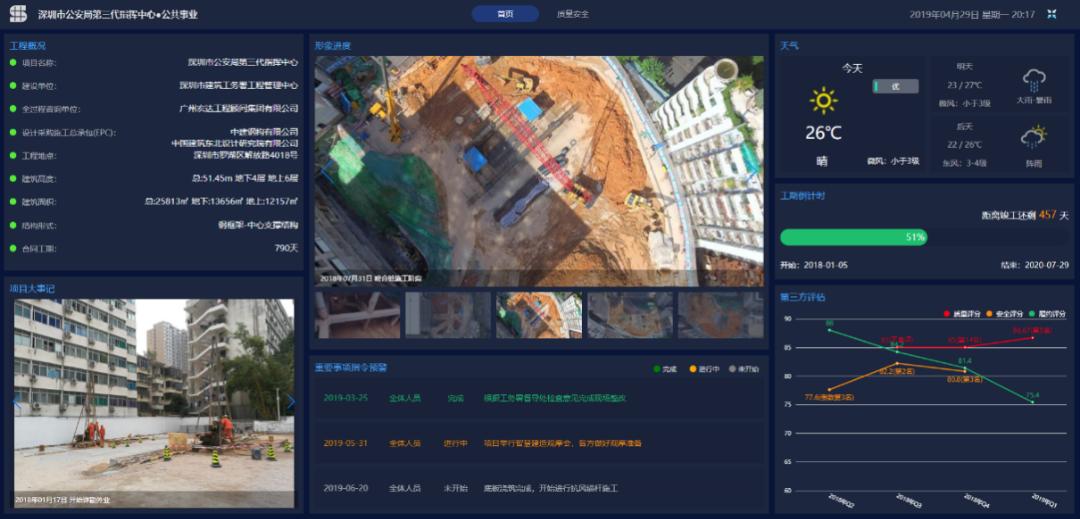Select the third aerial thumbnail under 形象进度

[x=539, y=315]
